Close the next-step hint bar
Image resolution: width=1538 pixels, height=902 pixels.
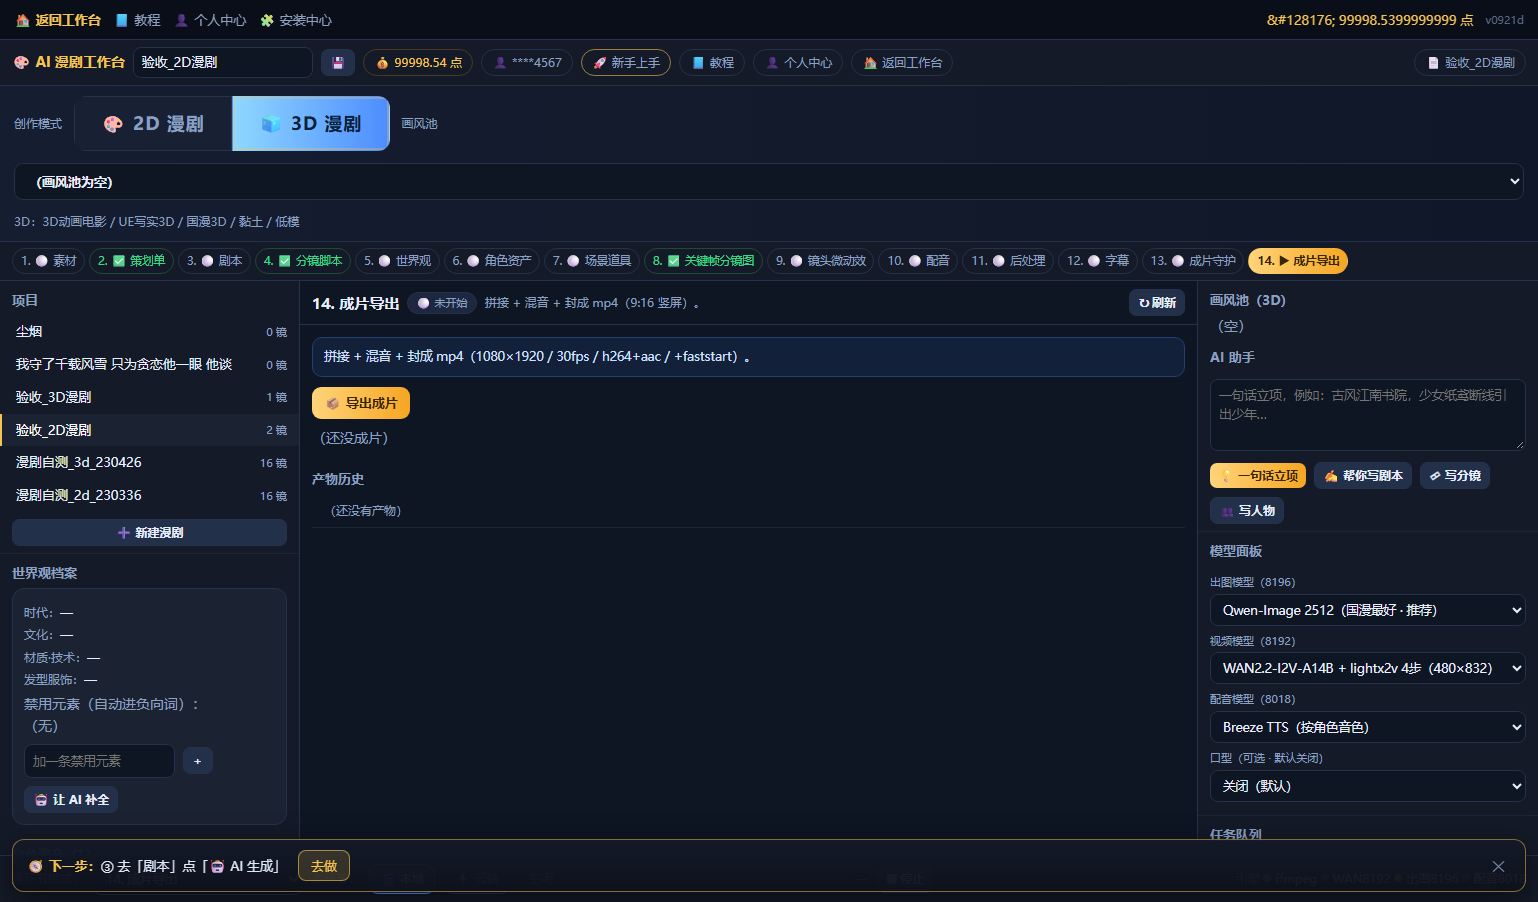[1498, 866]
